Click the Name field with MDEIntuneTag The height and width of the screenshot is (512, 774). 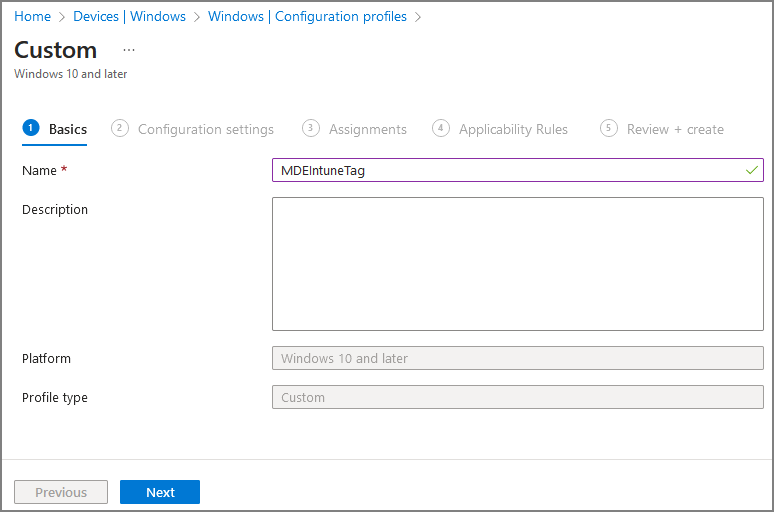pos(518,170)
